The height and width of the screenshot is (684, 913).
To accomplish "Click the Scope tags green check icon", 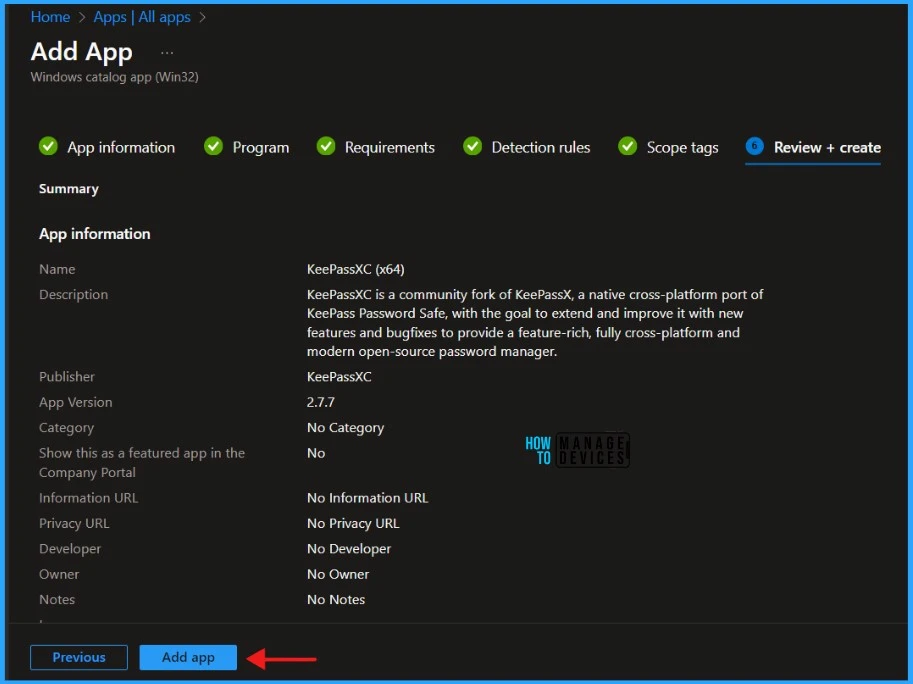I will (628, 146).
